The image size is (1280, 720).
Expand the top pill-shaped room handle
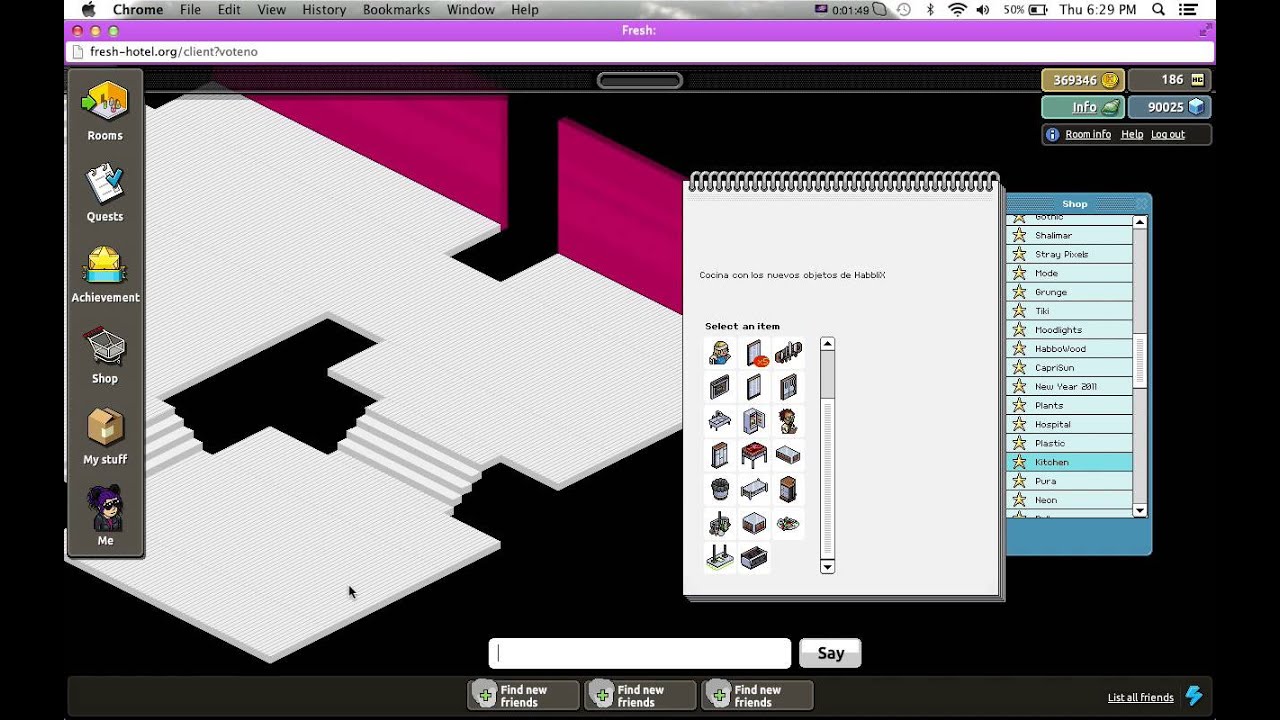tap(640, 80)
